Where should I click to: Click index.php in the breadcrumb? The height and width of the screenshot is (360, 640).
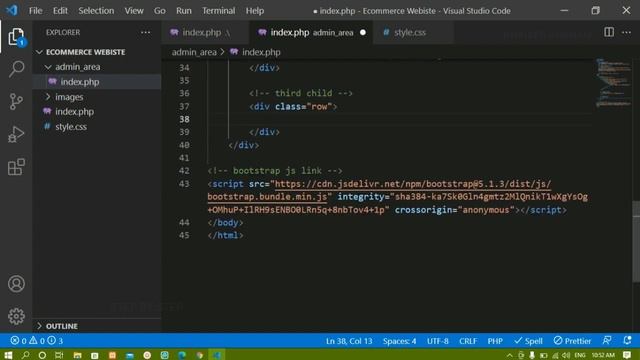click(x=261, y=52)
